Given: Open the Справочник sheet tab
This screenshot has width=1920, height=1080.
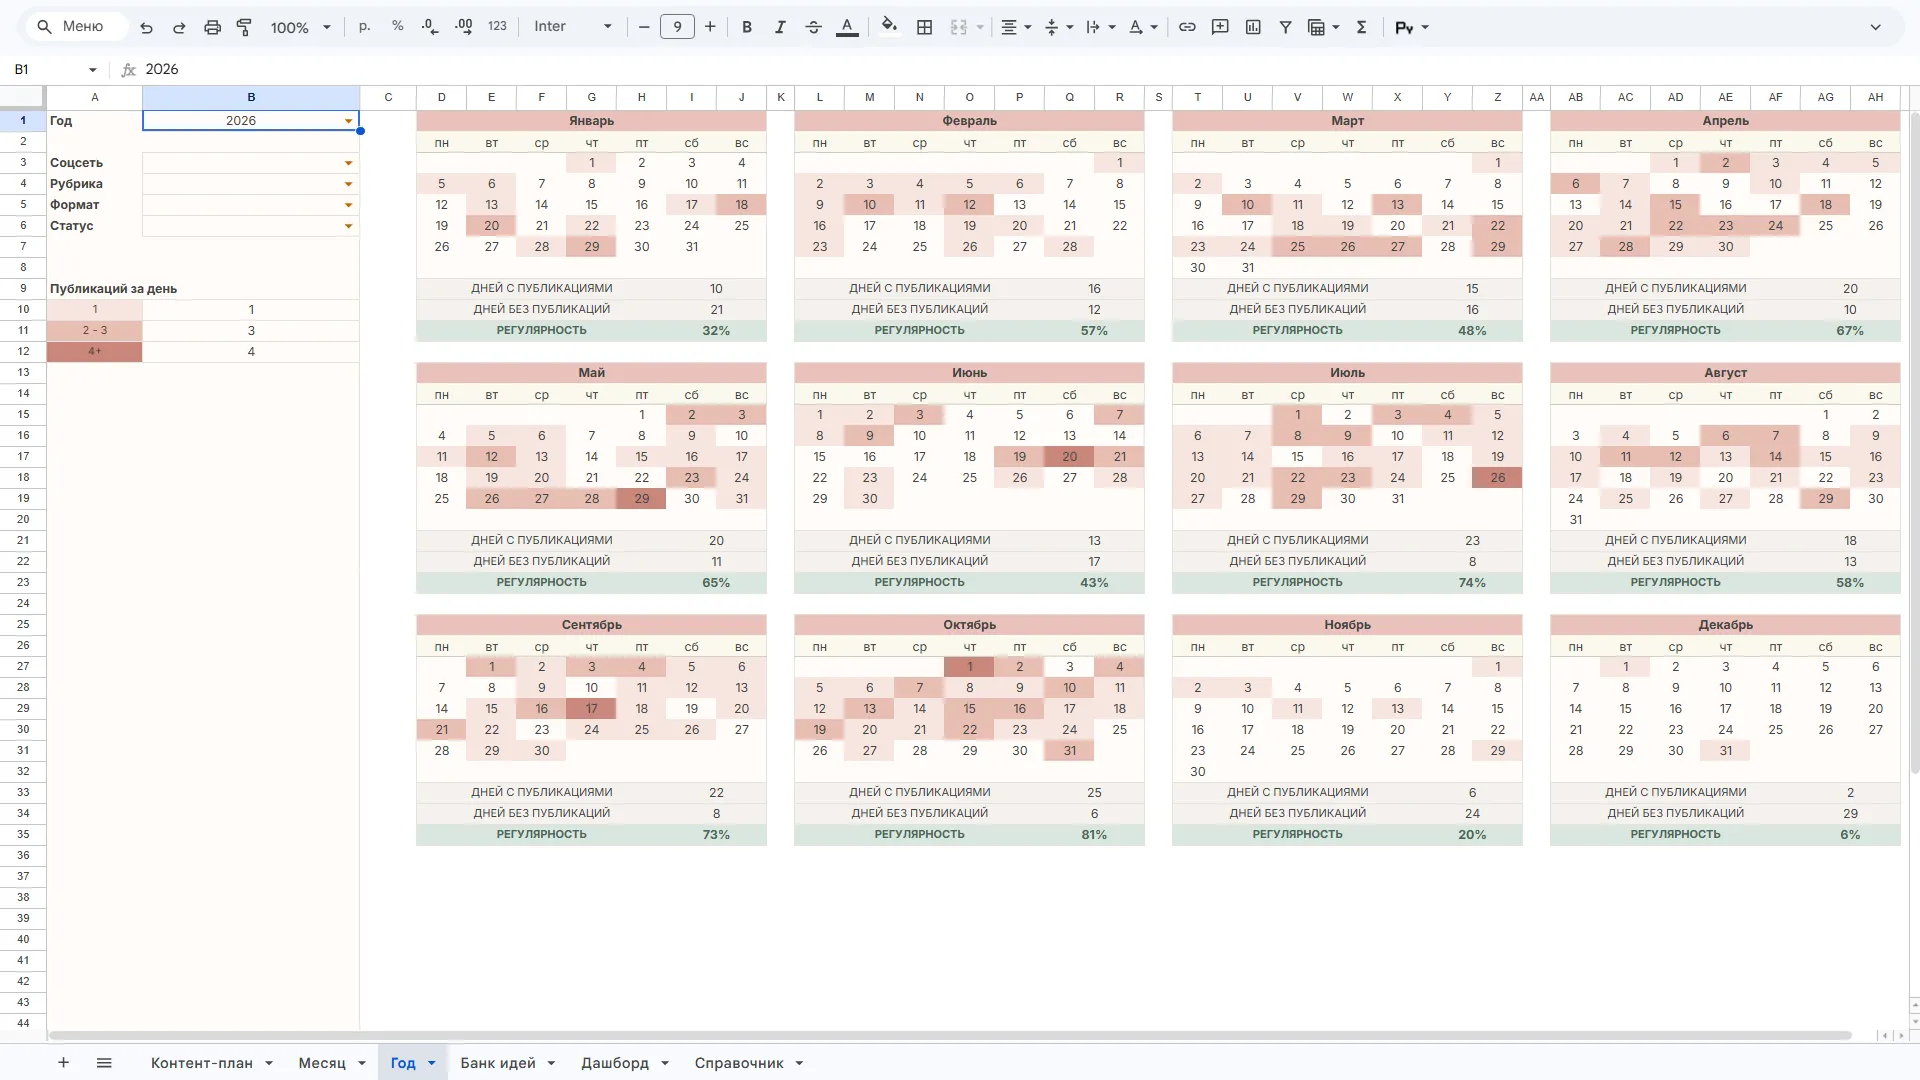Looking at the screenshot, I should click(739, 1063).
